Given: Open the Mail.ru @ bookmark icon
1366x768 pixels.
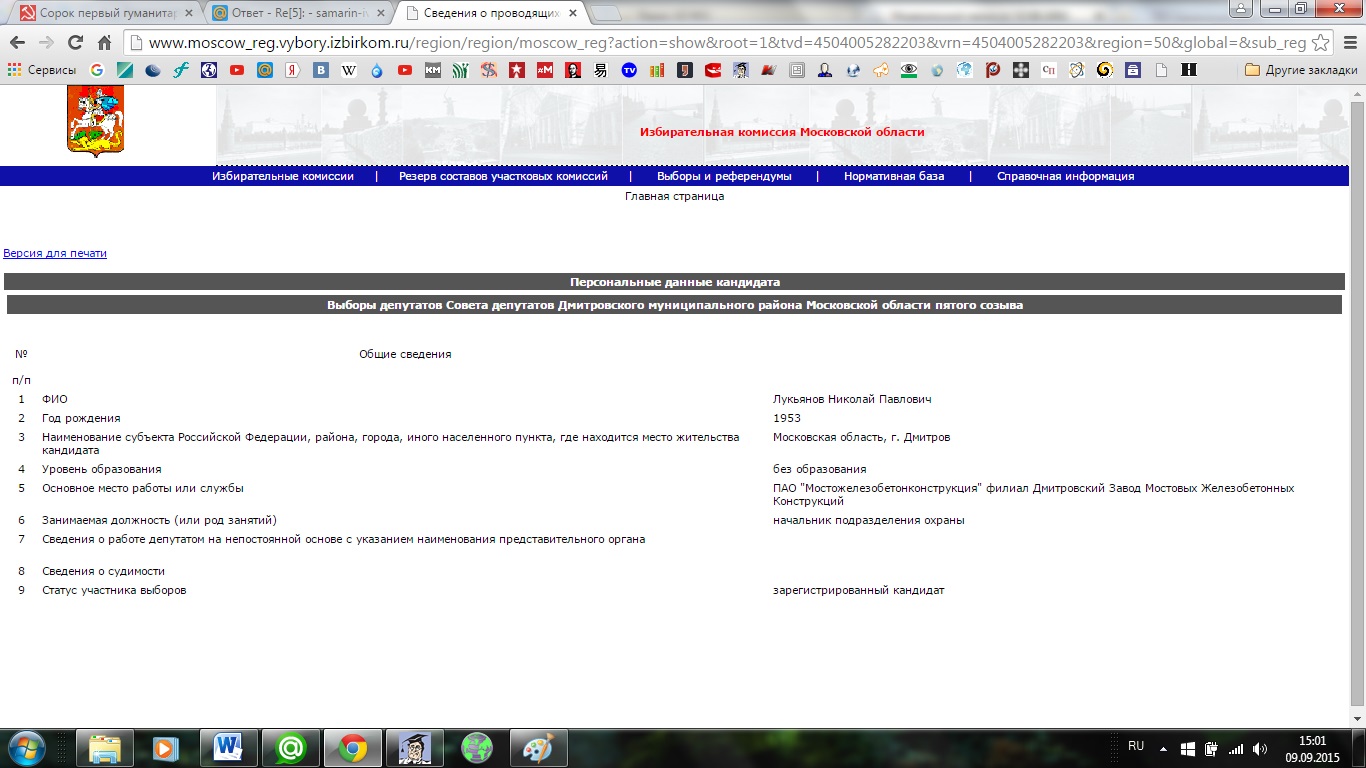Looking at the screenshot, I should pos(265,70).
